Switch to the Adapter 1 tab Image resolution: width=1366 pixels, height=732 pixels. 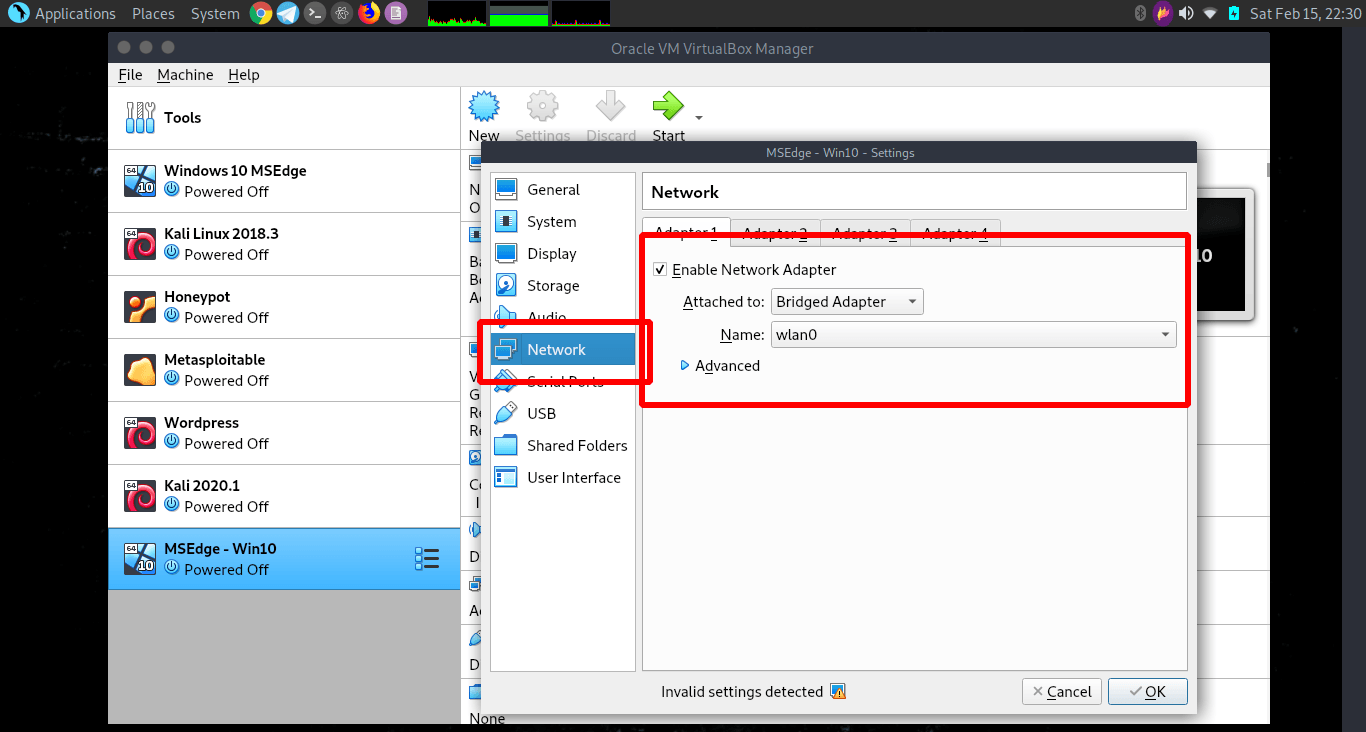686,233
